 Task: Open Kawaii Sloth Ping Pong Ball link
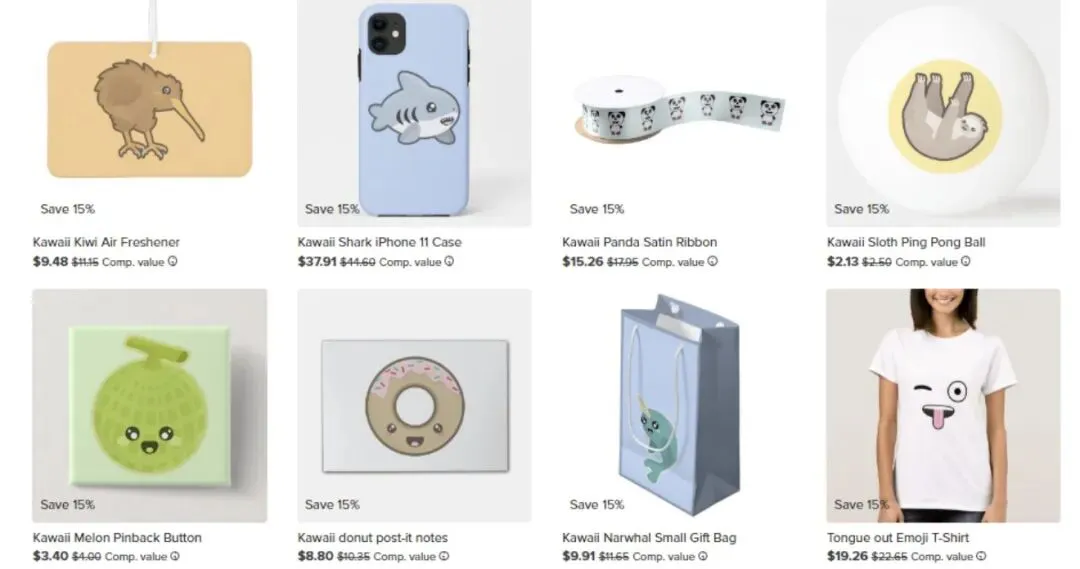click(x=906, y=242)
